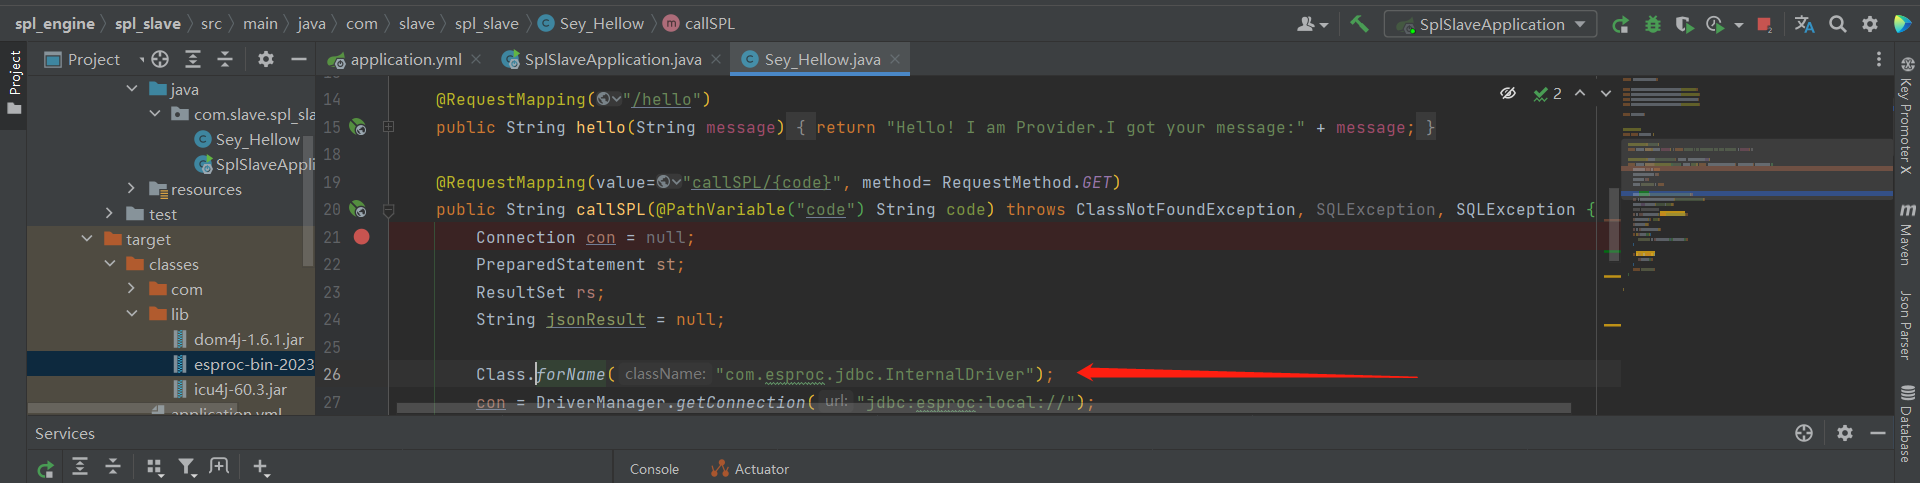Expand the resources folder
Screen dimensions: 1920x483
tap(131, 189)
